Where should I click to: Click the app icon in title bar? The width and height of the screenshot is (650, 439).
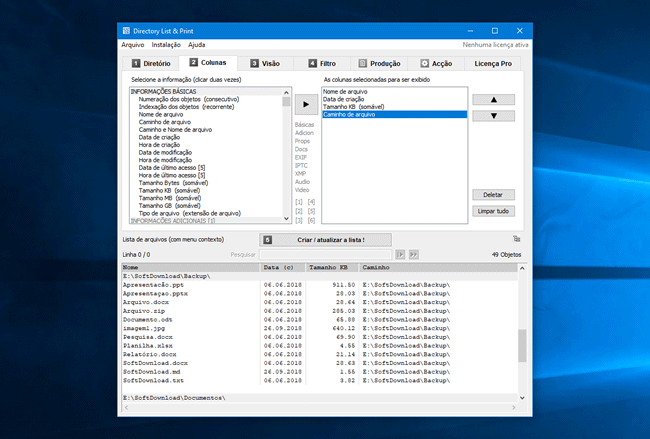126,31
